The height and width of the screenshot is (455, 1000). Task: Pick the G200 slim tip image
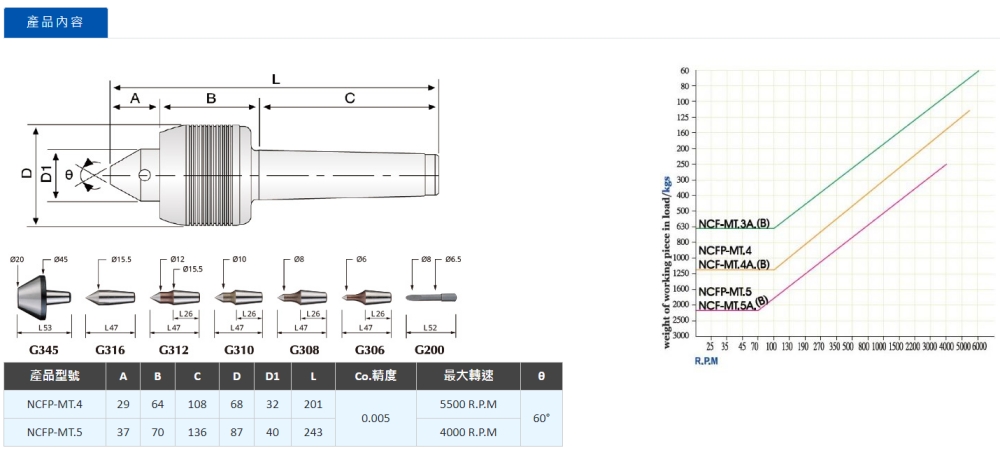(x=431, y=297)
